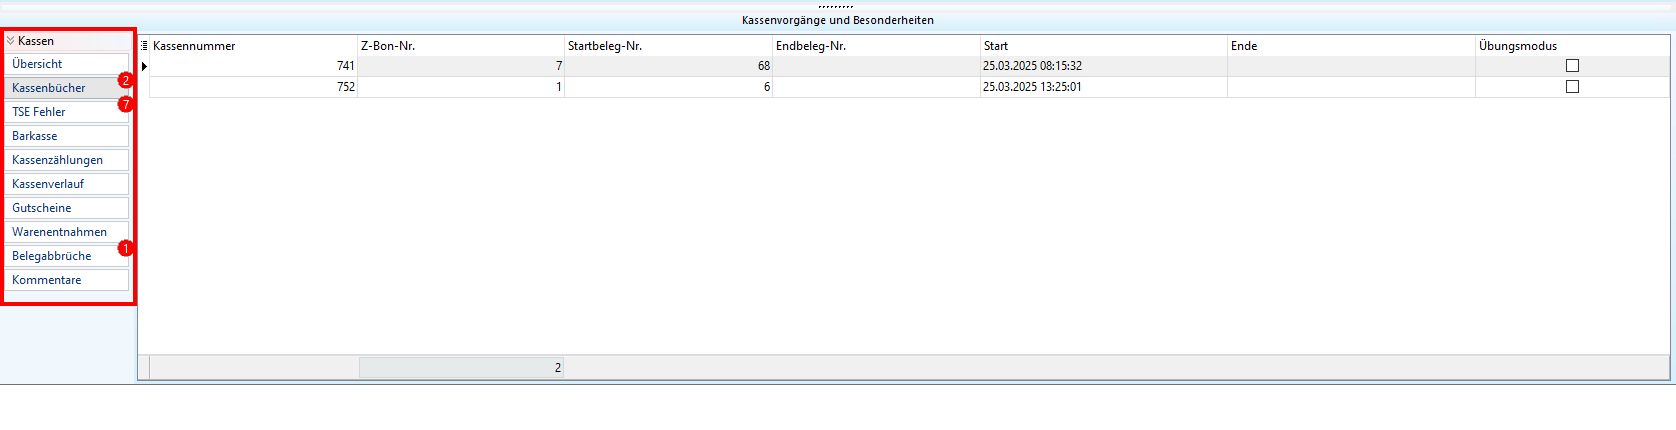Image resolution: width=1676 pixels, height=430 pixels.
Task: Click red badge 1 on Belegabbrüche
Action: [126, 248]
